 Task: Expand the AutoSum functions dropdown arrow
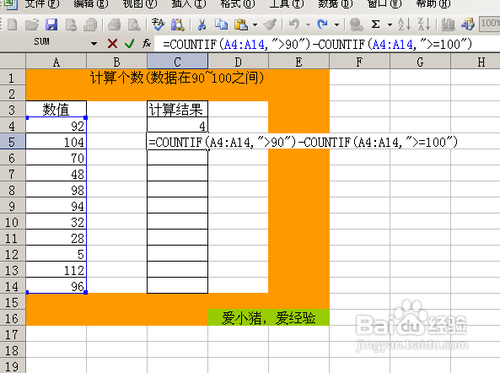tap(390, 25)
